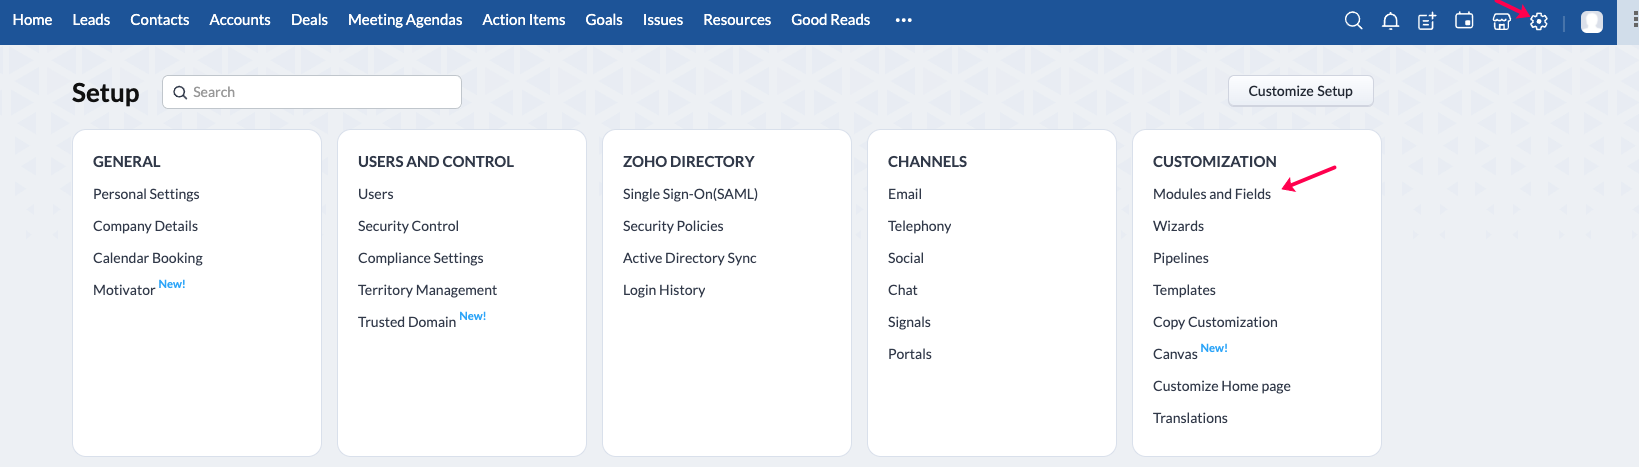Viewport: 1639px width, 467px height.
Task: Click the Customize Setup button
Action: pos(1300,91)
